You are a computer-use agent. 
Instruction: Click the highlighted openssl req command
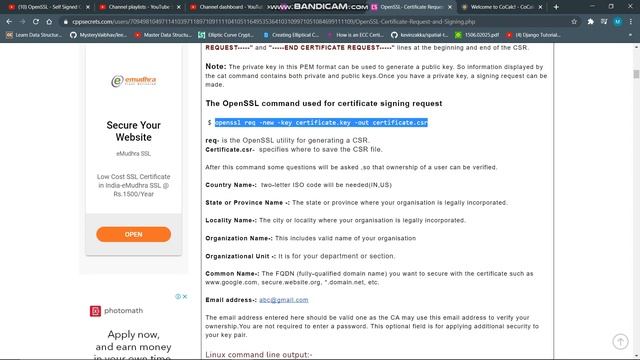point(321,122)
